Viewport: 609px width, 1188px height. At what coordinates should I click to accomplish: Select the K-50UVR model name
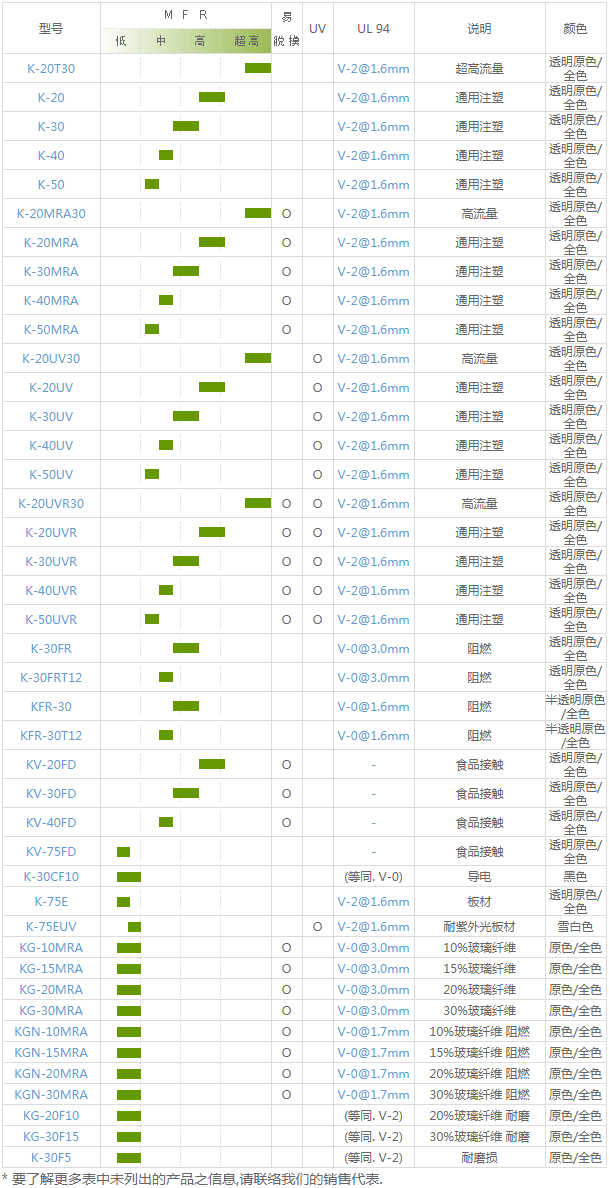[x=50, y=620]
